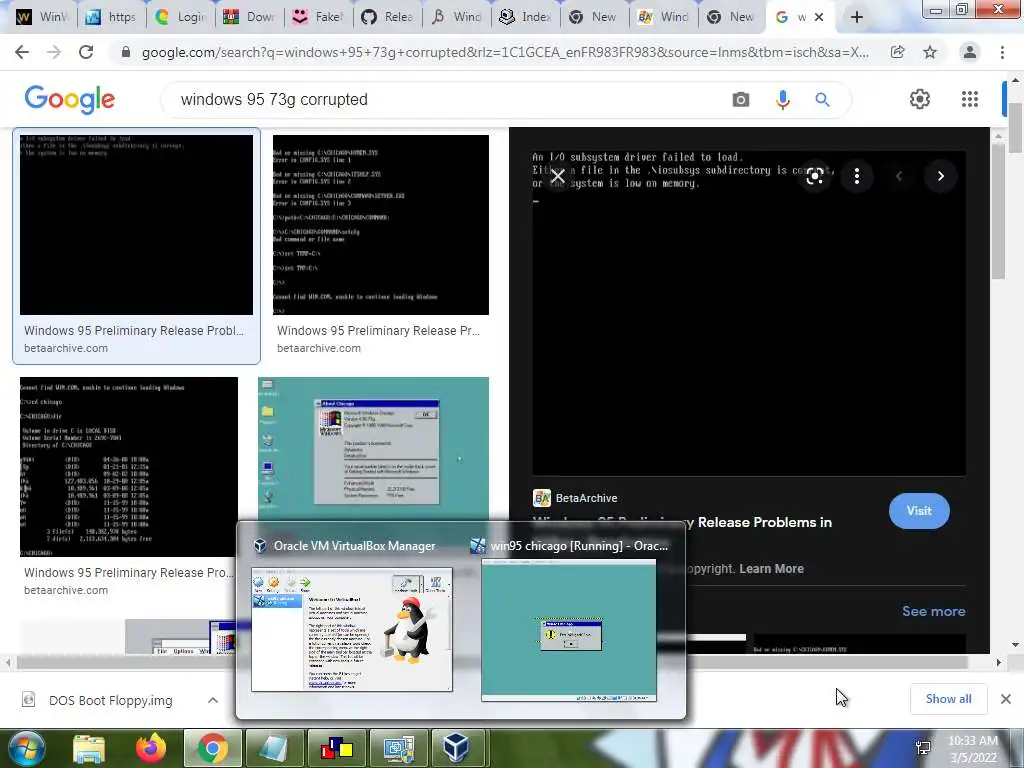Viewport: 1024px width, 768px height.
Task: Switch to the Index browser tab
Action: pyautogui.click(x=525, y=17)
